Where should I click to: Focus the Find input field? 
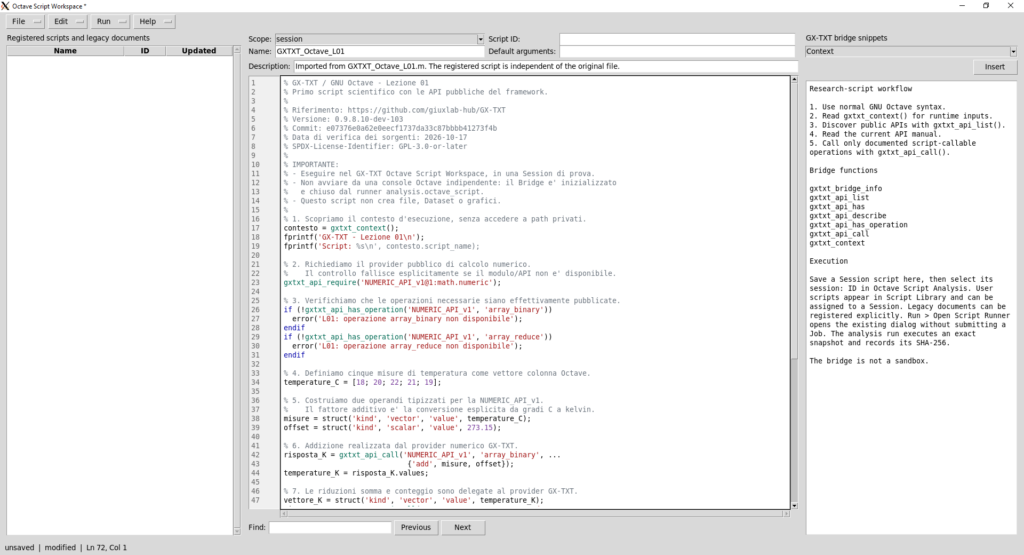tap(330, 528)
